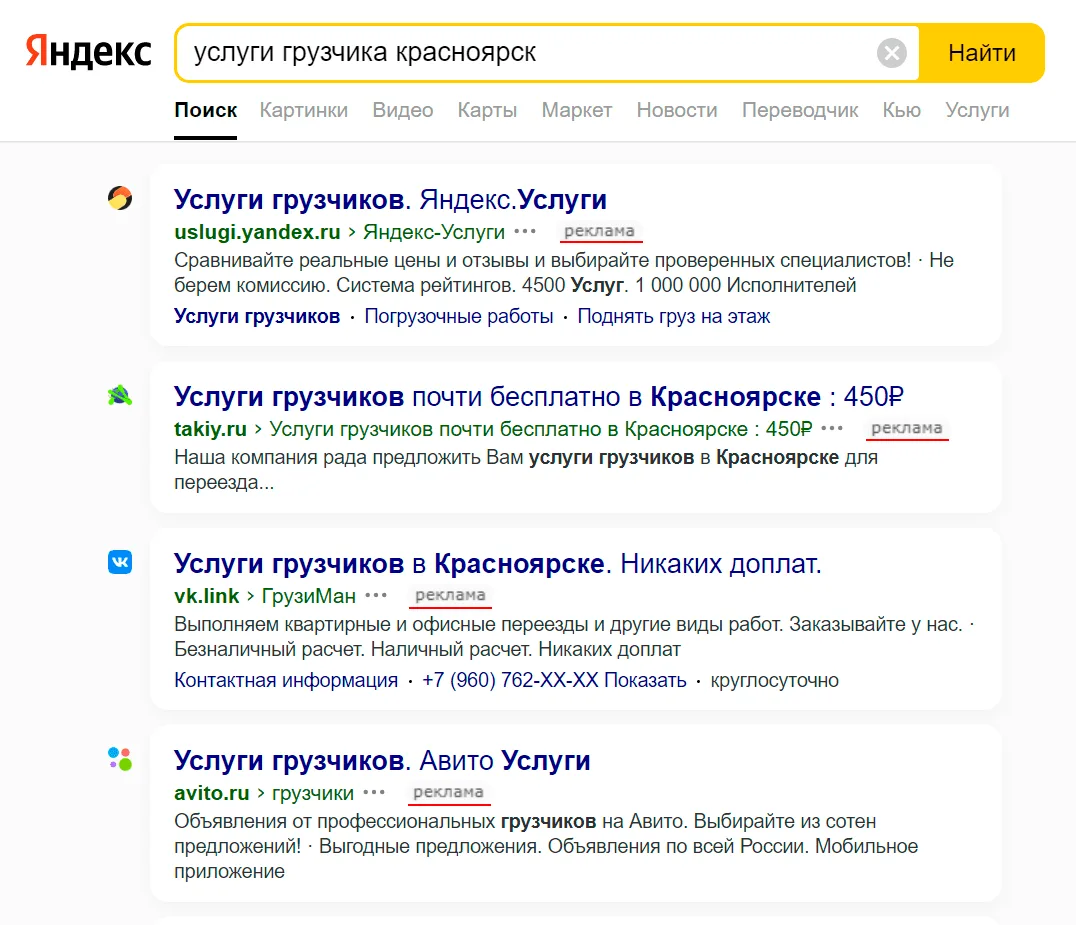
Task: Open 'Услуги грузчиков почти бесплатно' result title
Action: (539, 397)
